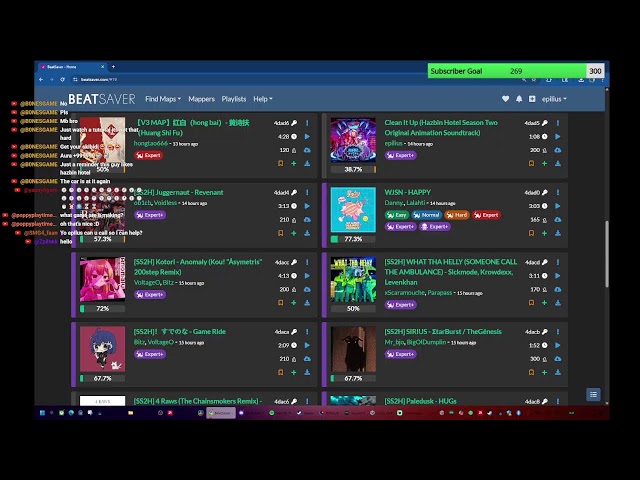Download zip of Game Ride map
This screenshot has height=480, width=640.
click(x=307, y=372)
